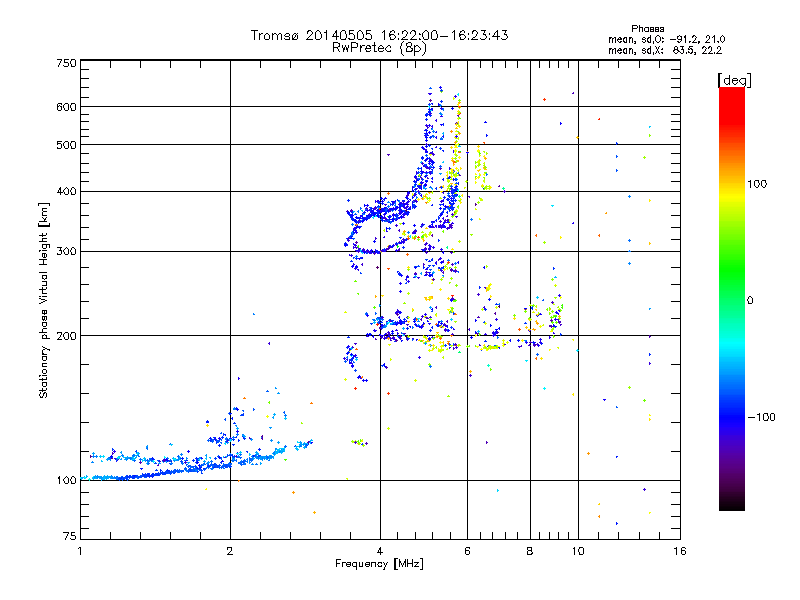Click the 'Phases' header label
800x600 pixels.
(x=647, y=29)
